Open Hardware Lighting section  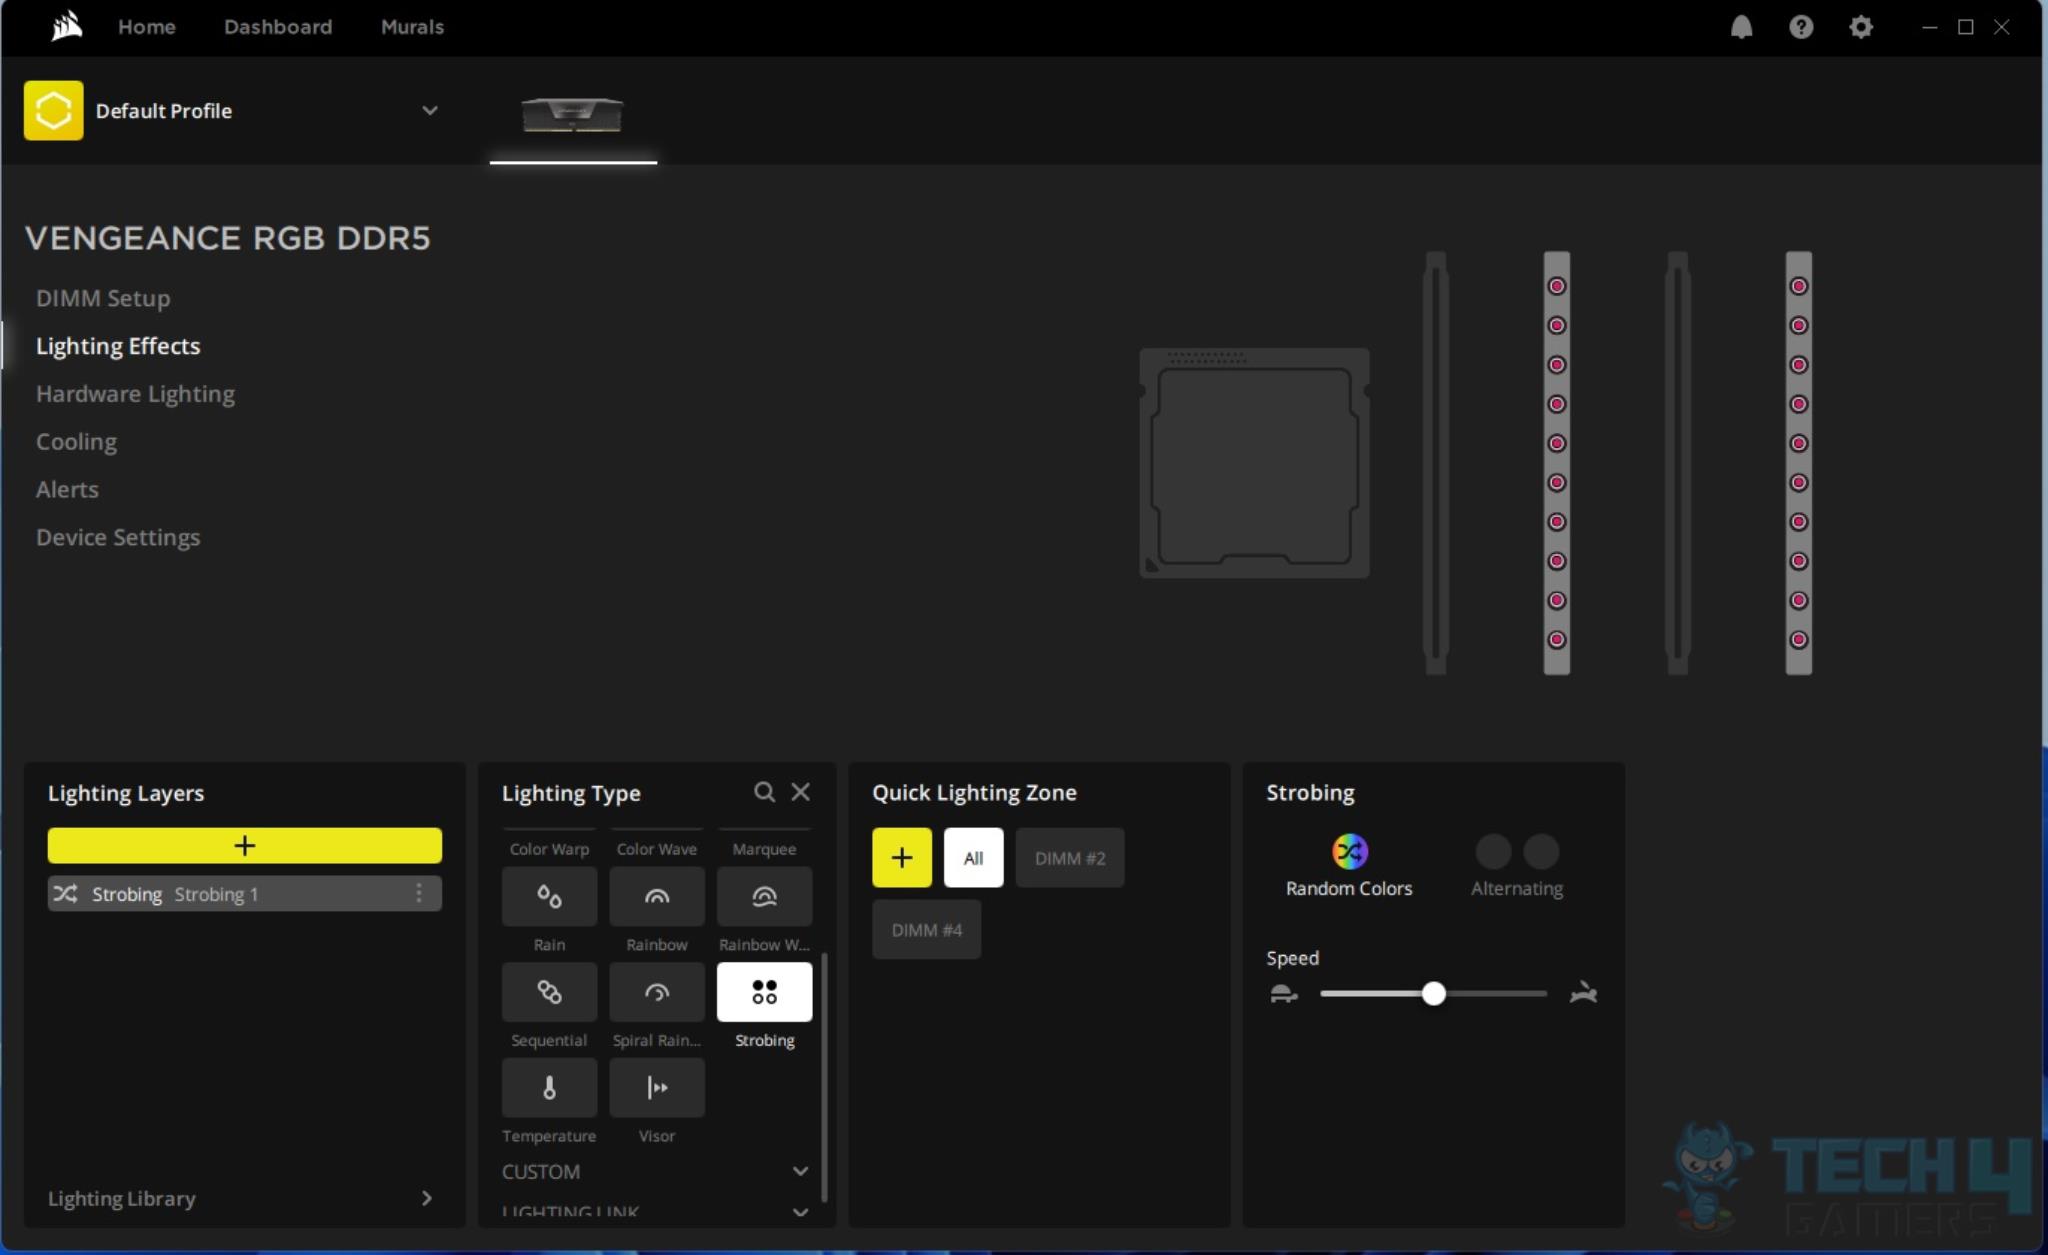(135, 394)
